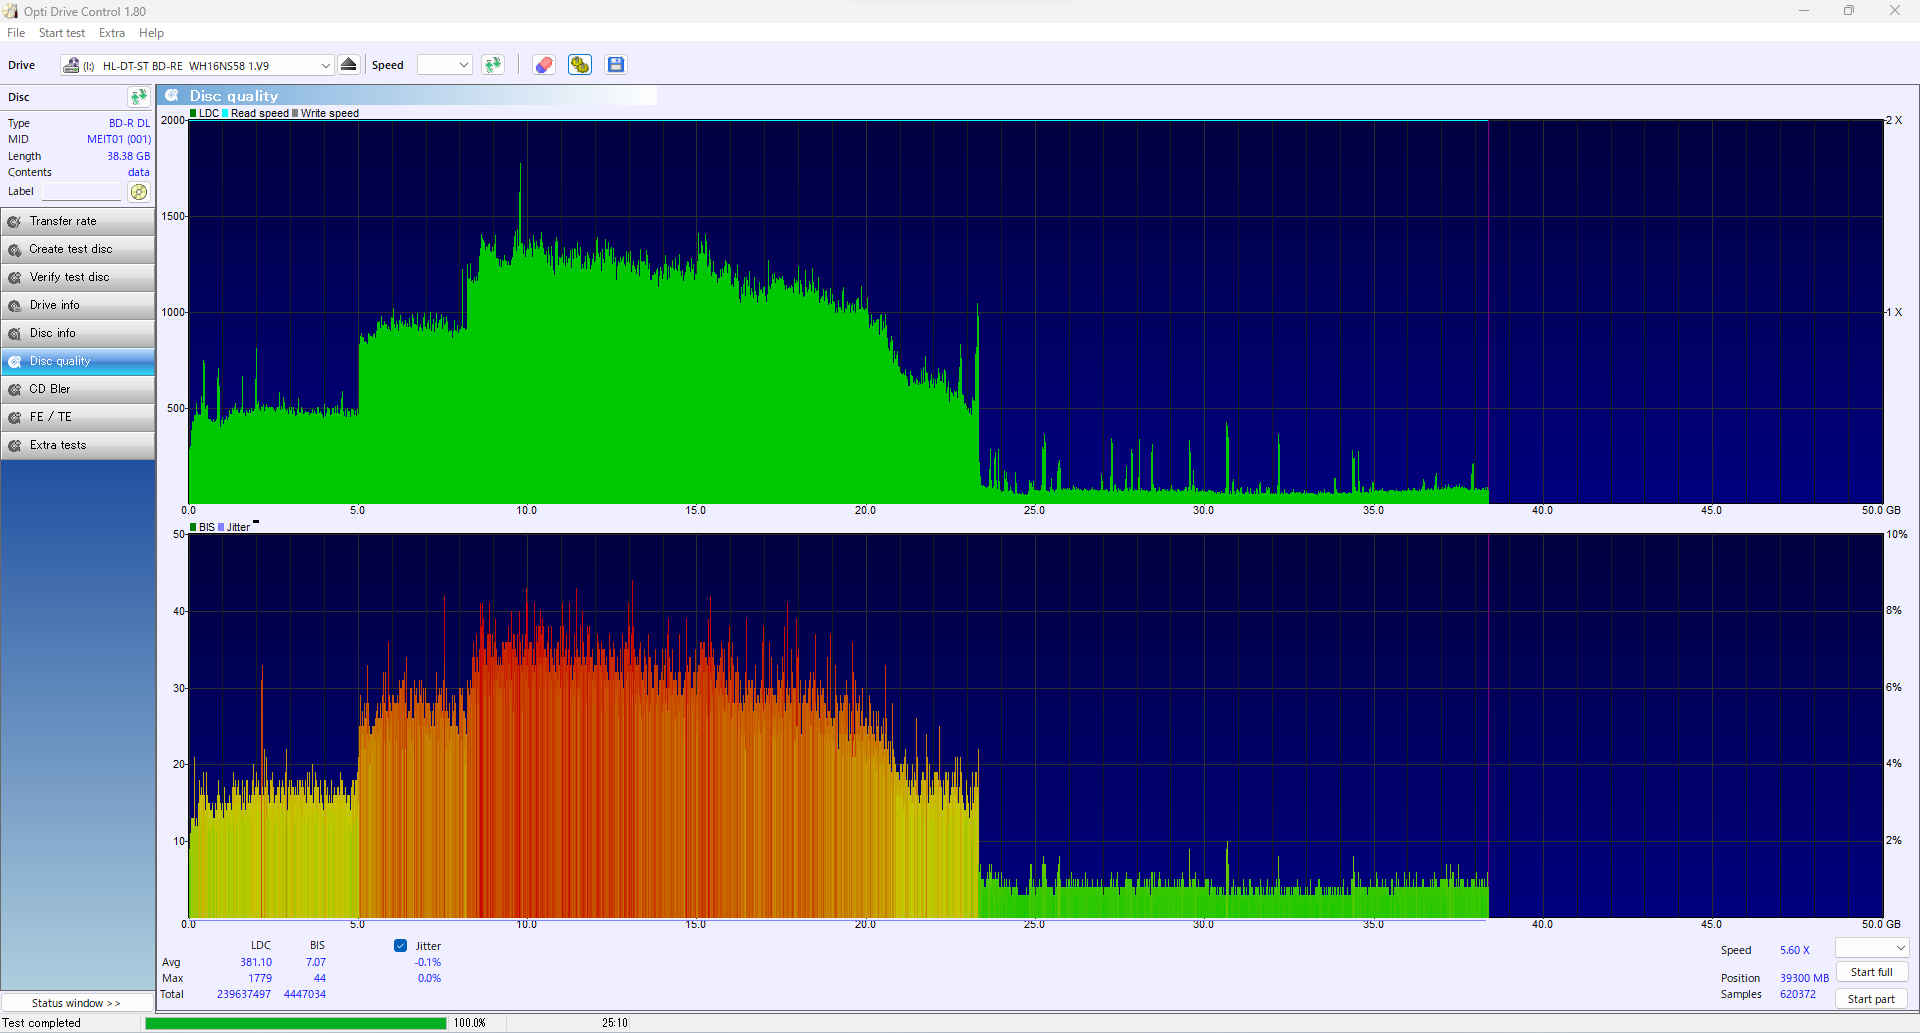The image size is (1921, 1033).
Task: Click the disc icon beside Label field
Action: coord(139,192)
